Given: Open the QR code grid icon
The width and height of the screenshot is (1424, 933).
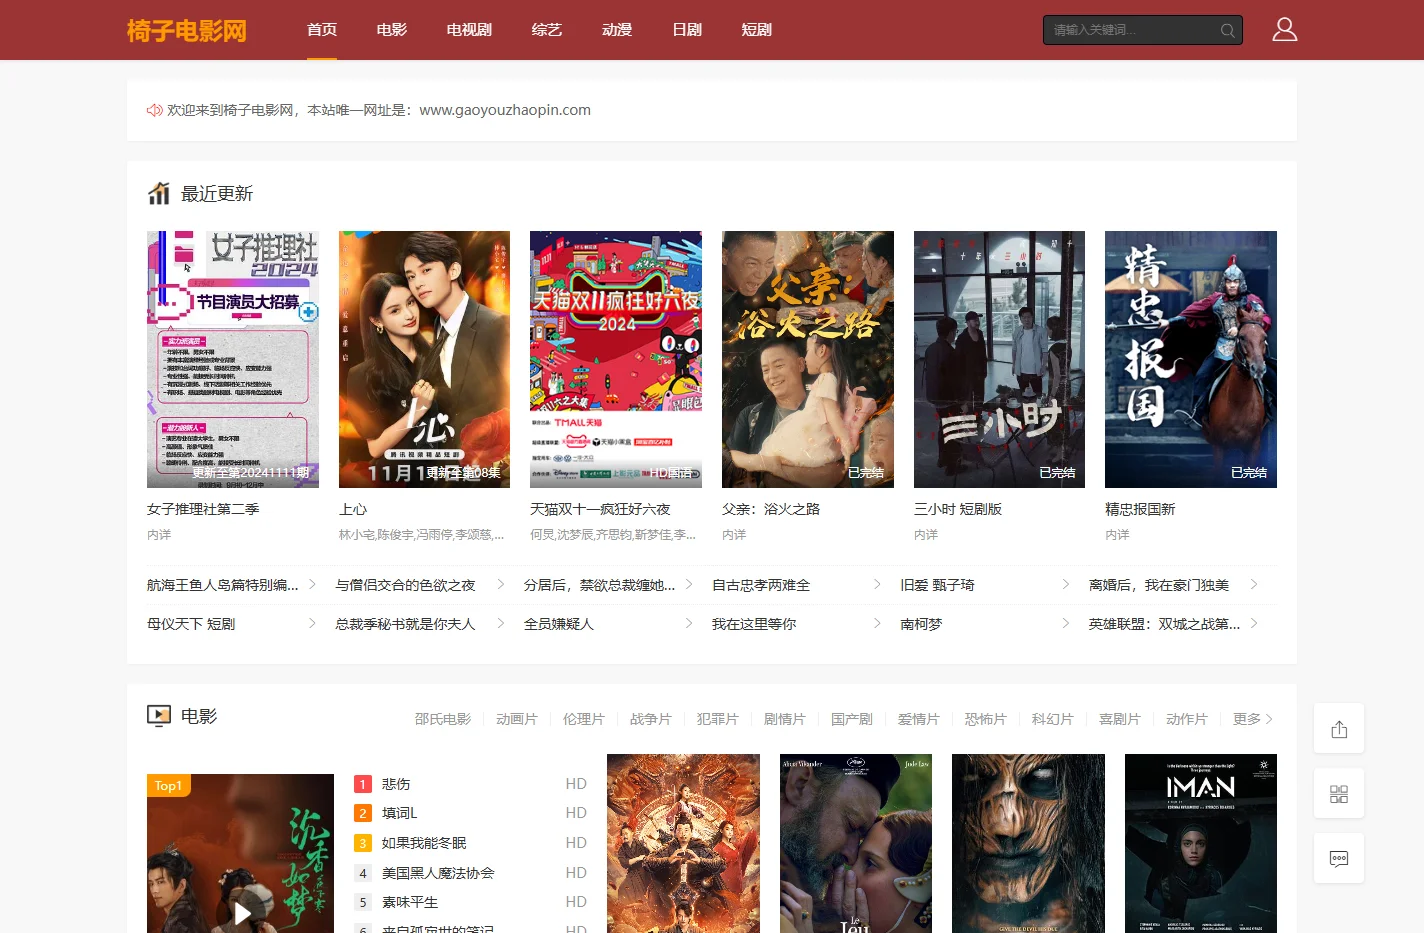Looking at the screenshot, I should click(1339, 794).
